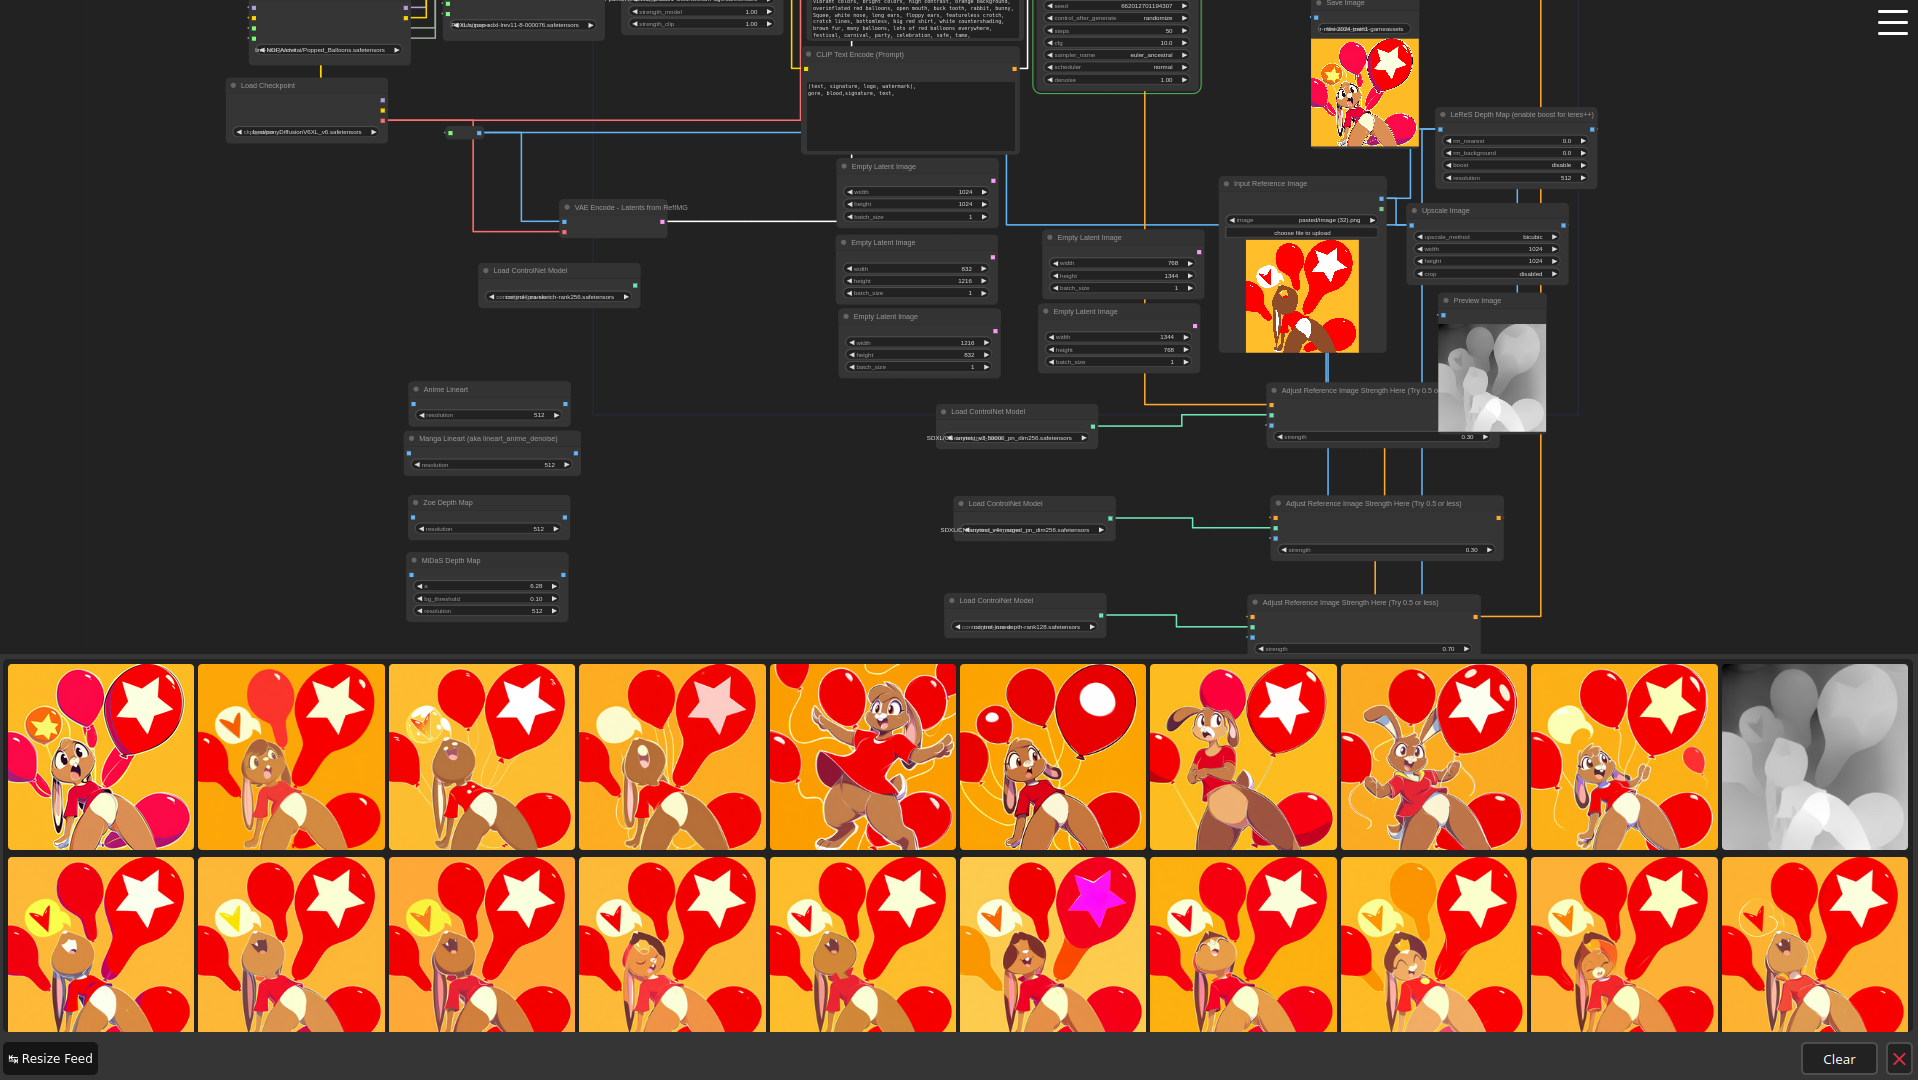
Task: Click the Resize Feed button
Action: coord(50,1059)
